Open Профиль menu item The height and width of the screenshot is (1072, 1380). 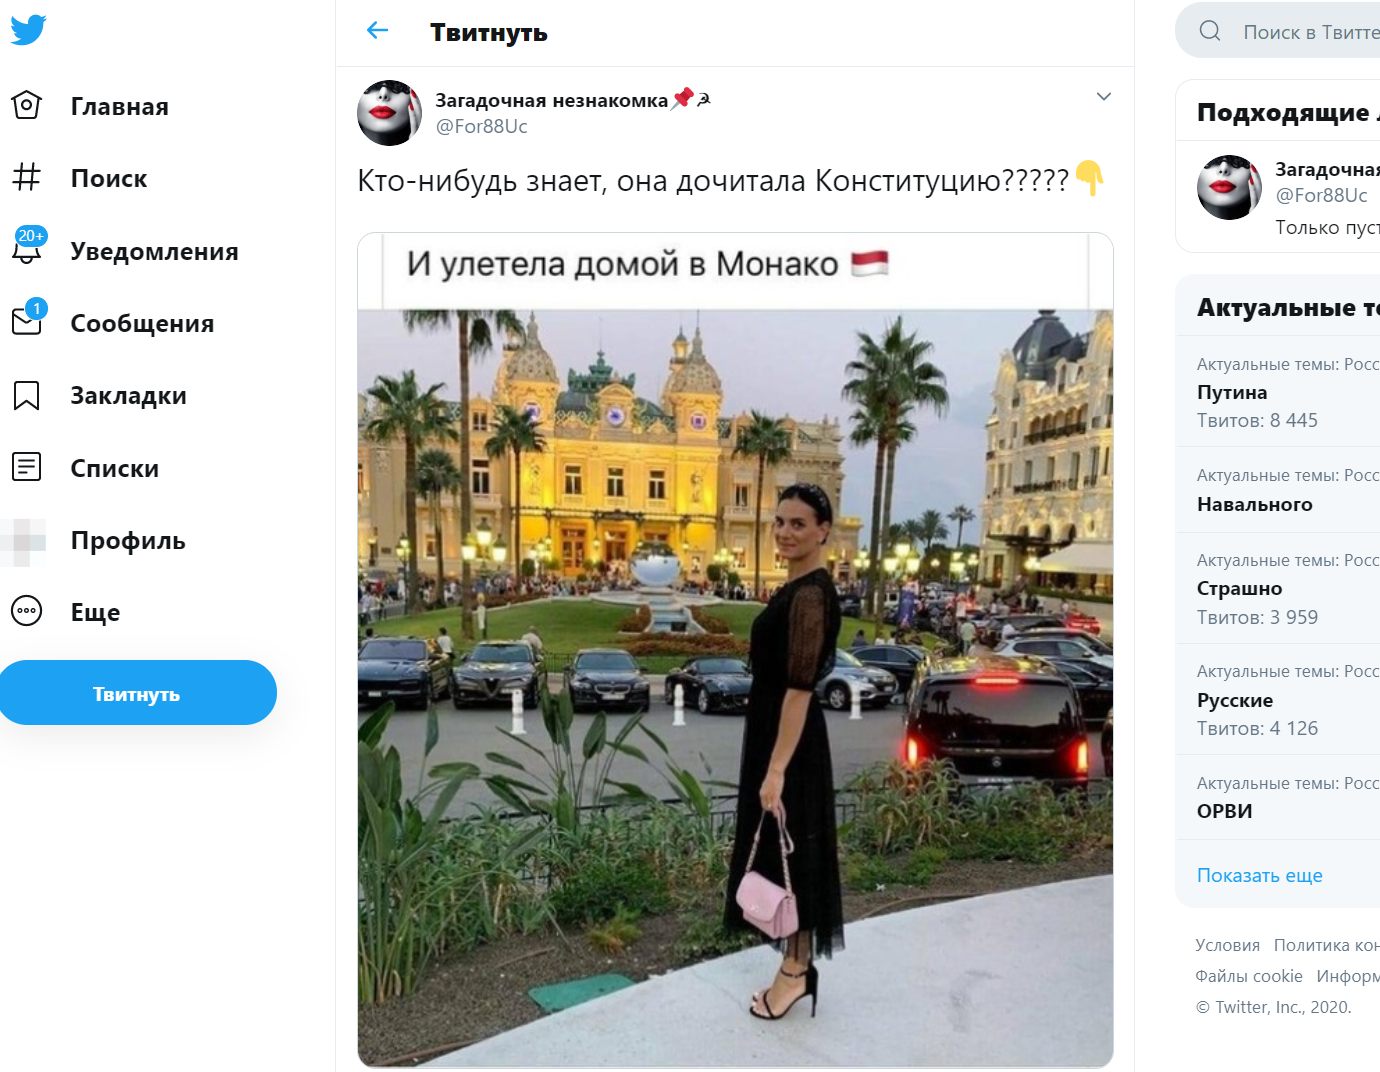tap(127, 540)
